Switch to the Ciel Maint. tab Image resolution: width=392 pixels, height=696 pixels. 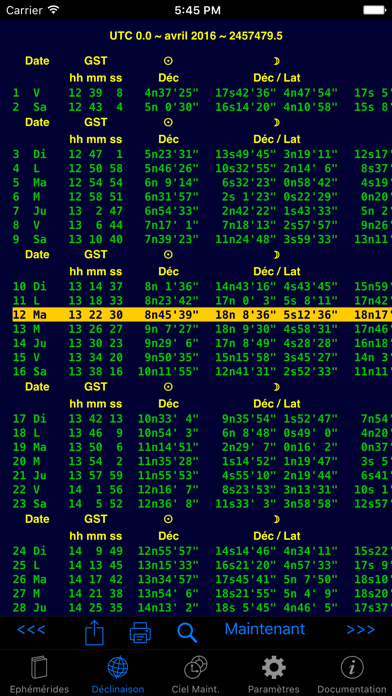[x=196, y=675]
